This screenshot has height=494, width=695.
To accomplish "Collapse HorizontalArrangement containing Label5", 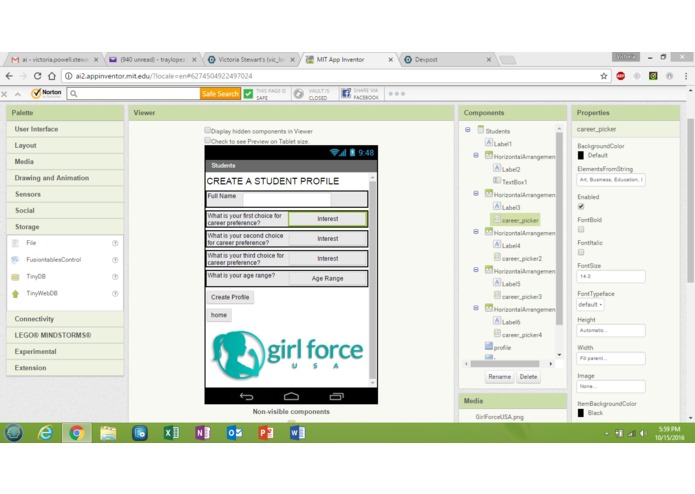I will point(476,270).
